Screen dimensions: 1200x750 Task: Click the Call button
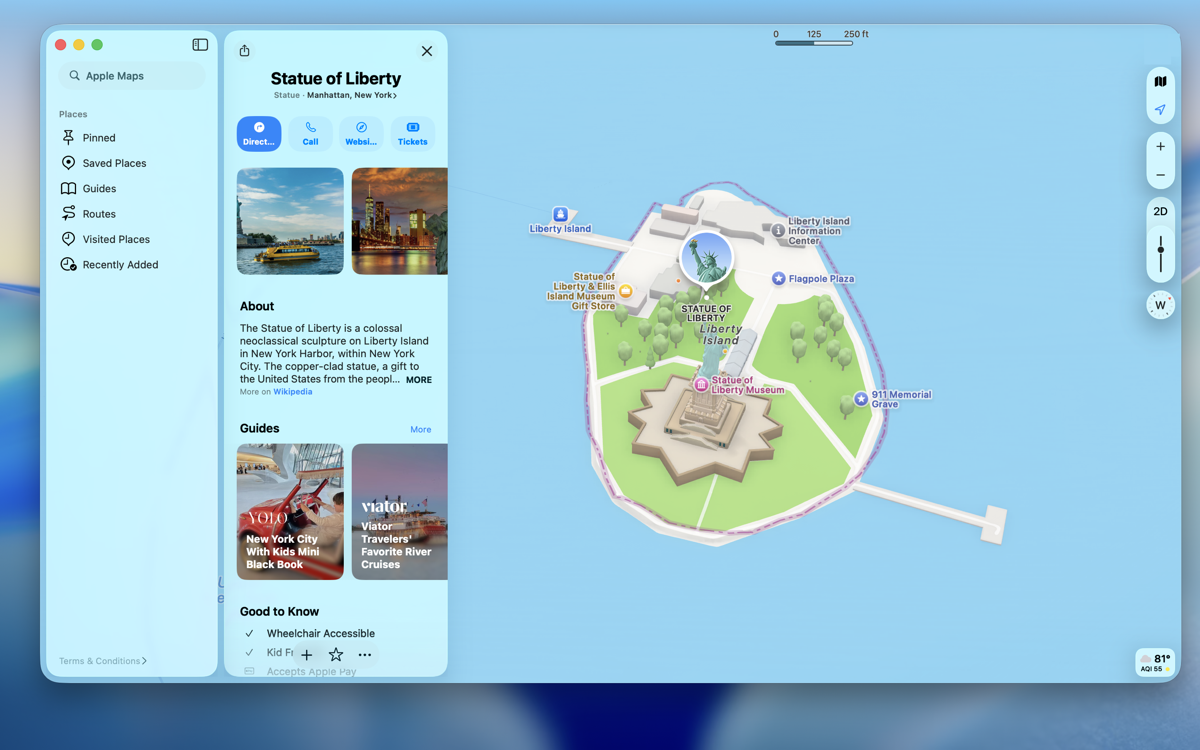(x=310, y=133)
